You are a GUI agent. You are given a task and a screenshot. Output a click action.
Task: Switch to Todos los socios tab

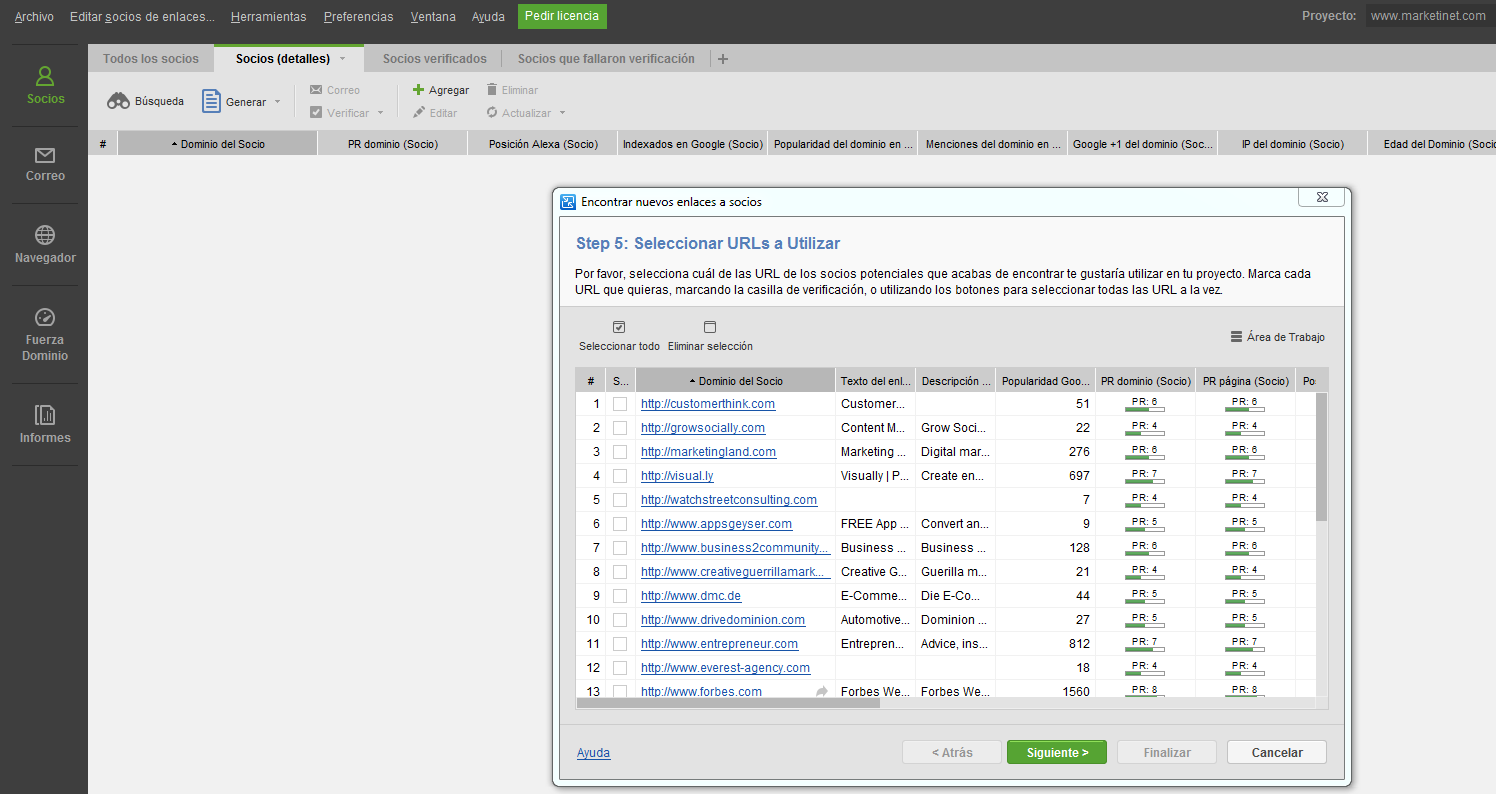tap(151, 59)
